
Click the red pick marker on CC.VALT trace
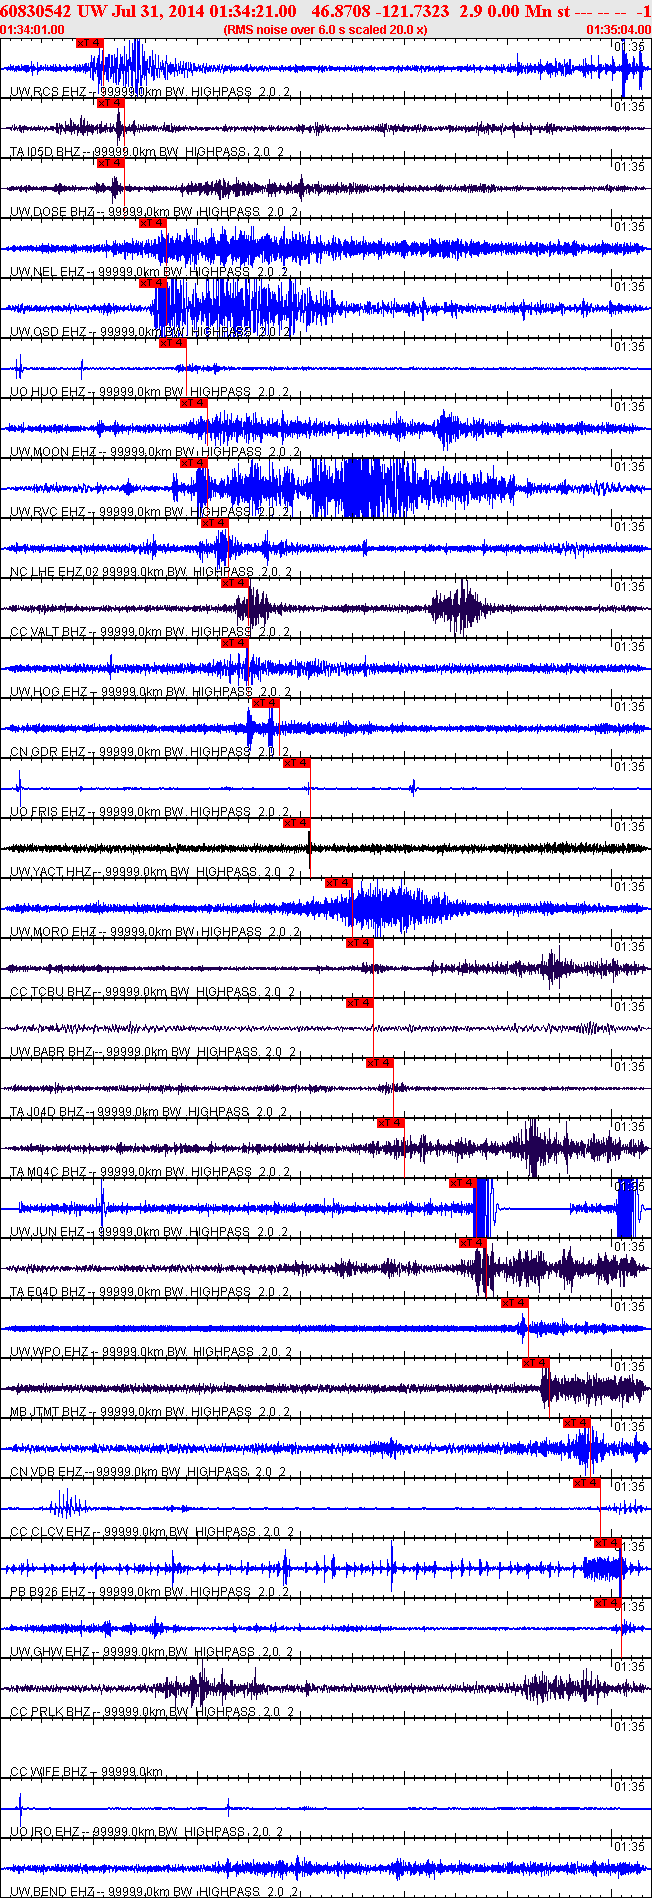click(x=235, y=583)
